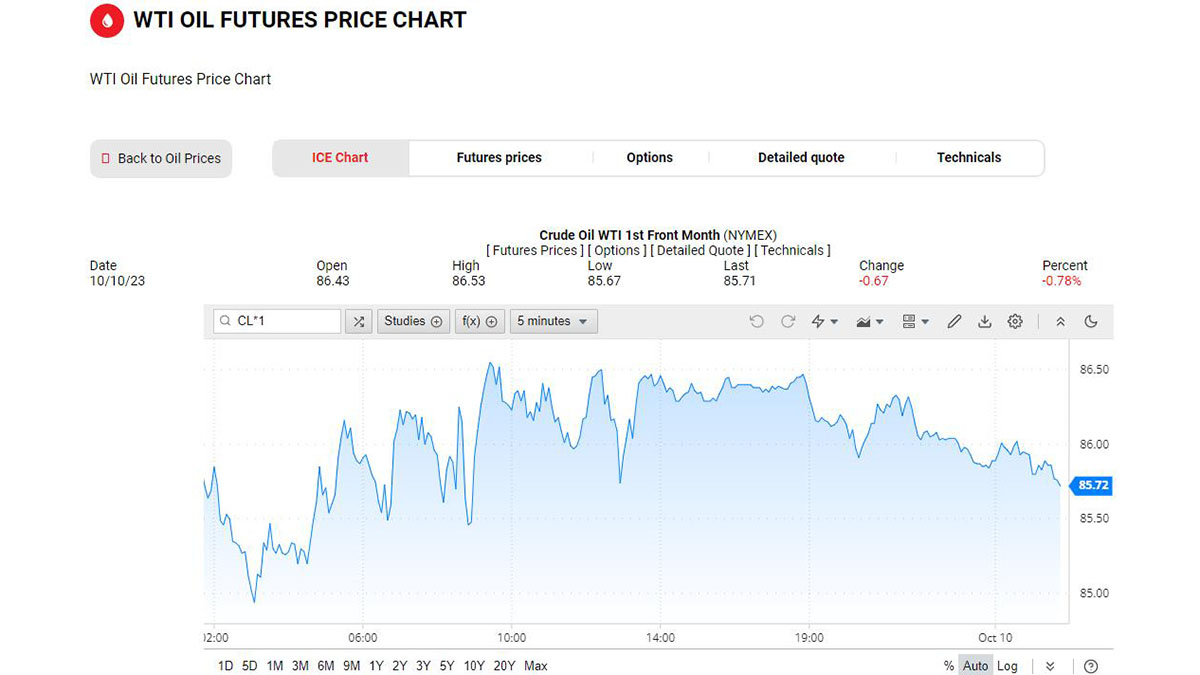1200x675 pixels.
Task: Download the chart image
Action: coord(985,321)
